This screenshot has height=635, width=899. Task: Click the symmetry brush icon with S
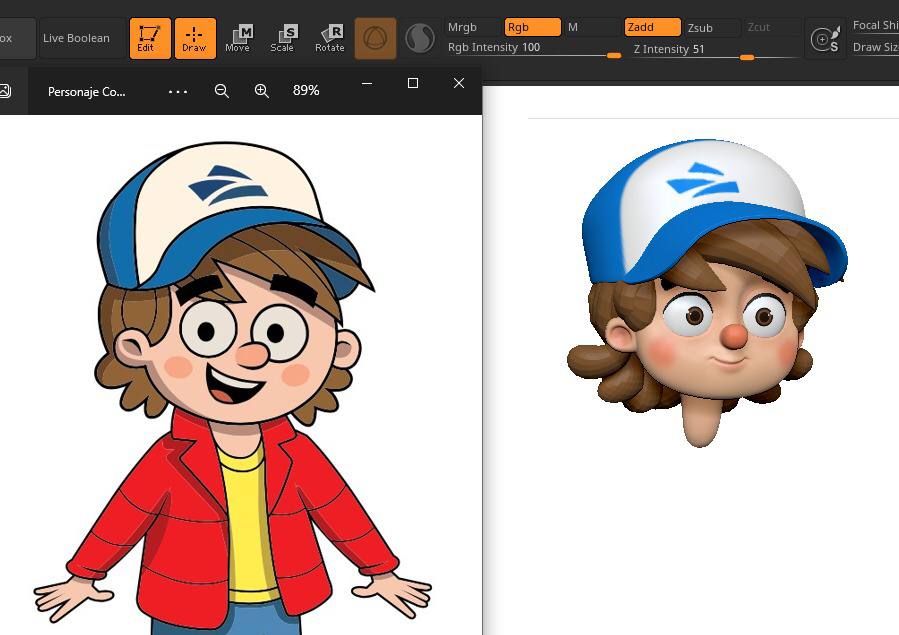point(825,39)
